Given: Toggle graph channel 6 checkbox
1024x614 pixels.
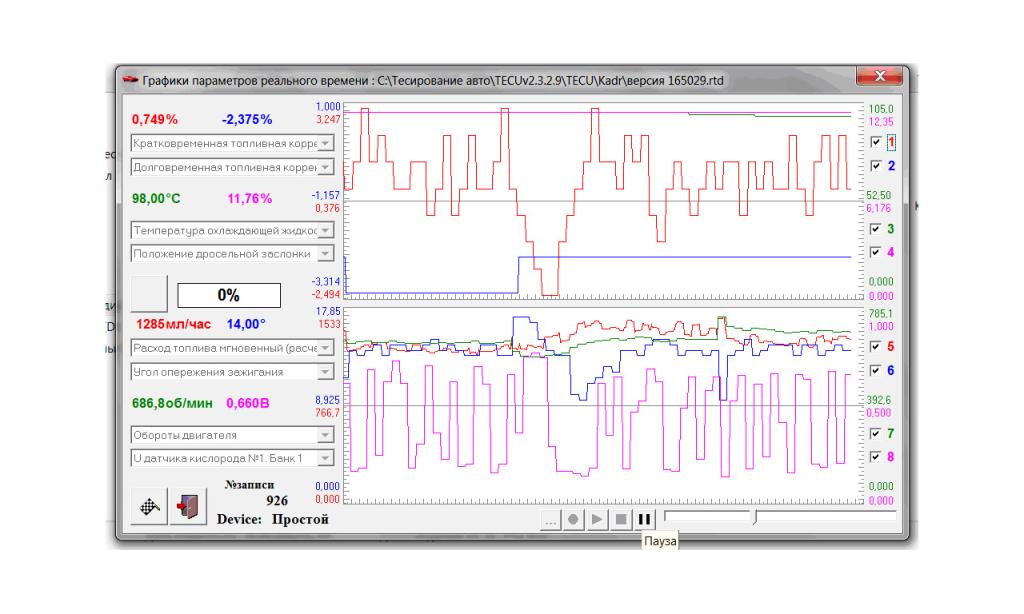Looking at the screenshot, I should pos(876,370).
